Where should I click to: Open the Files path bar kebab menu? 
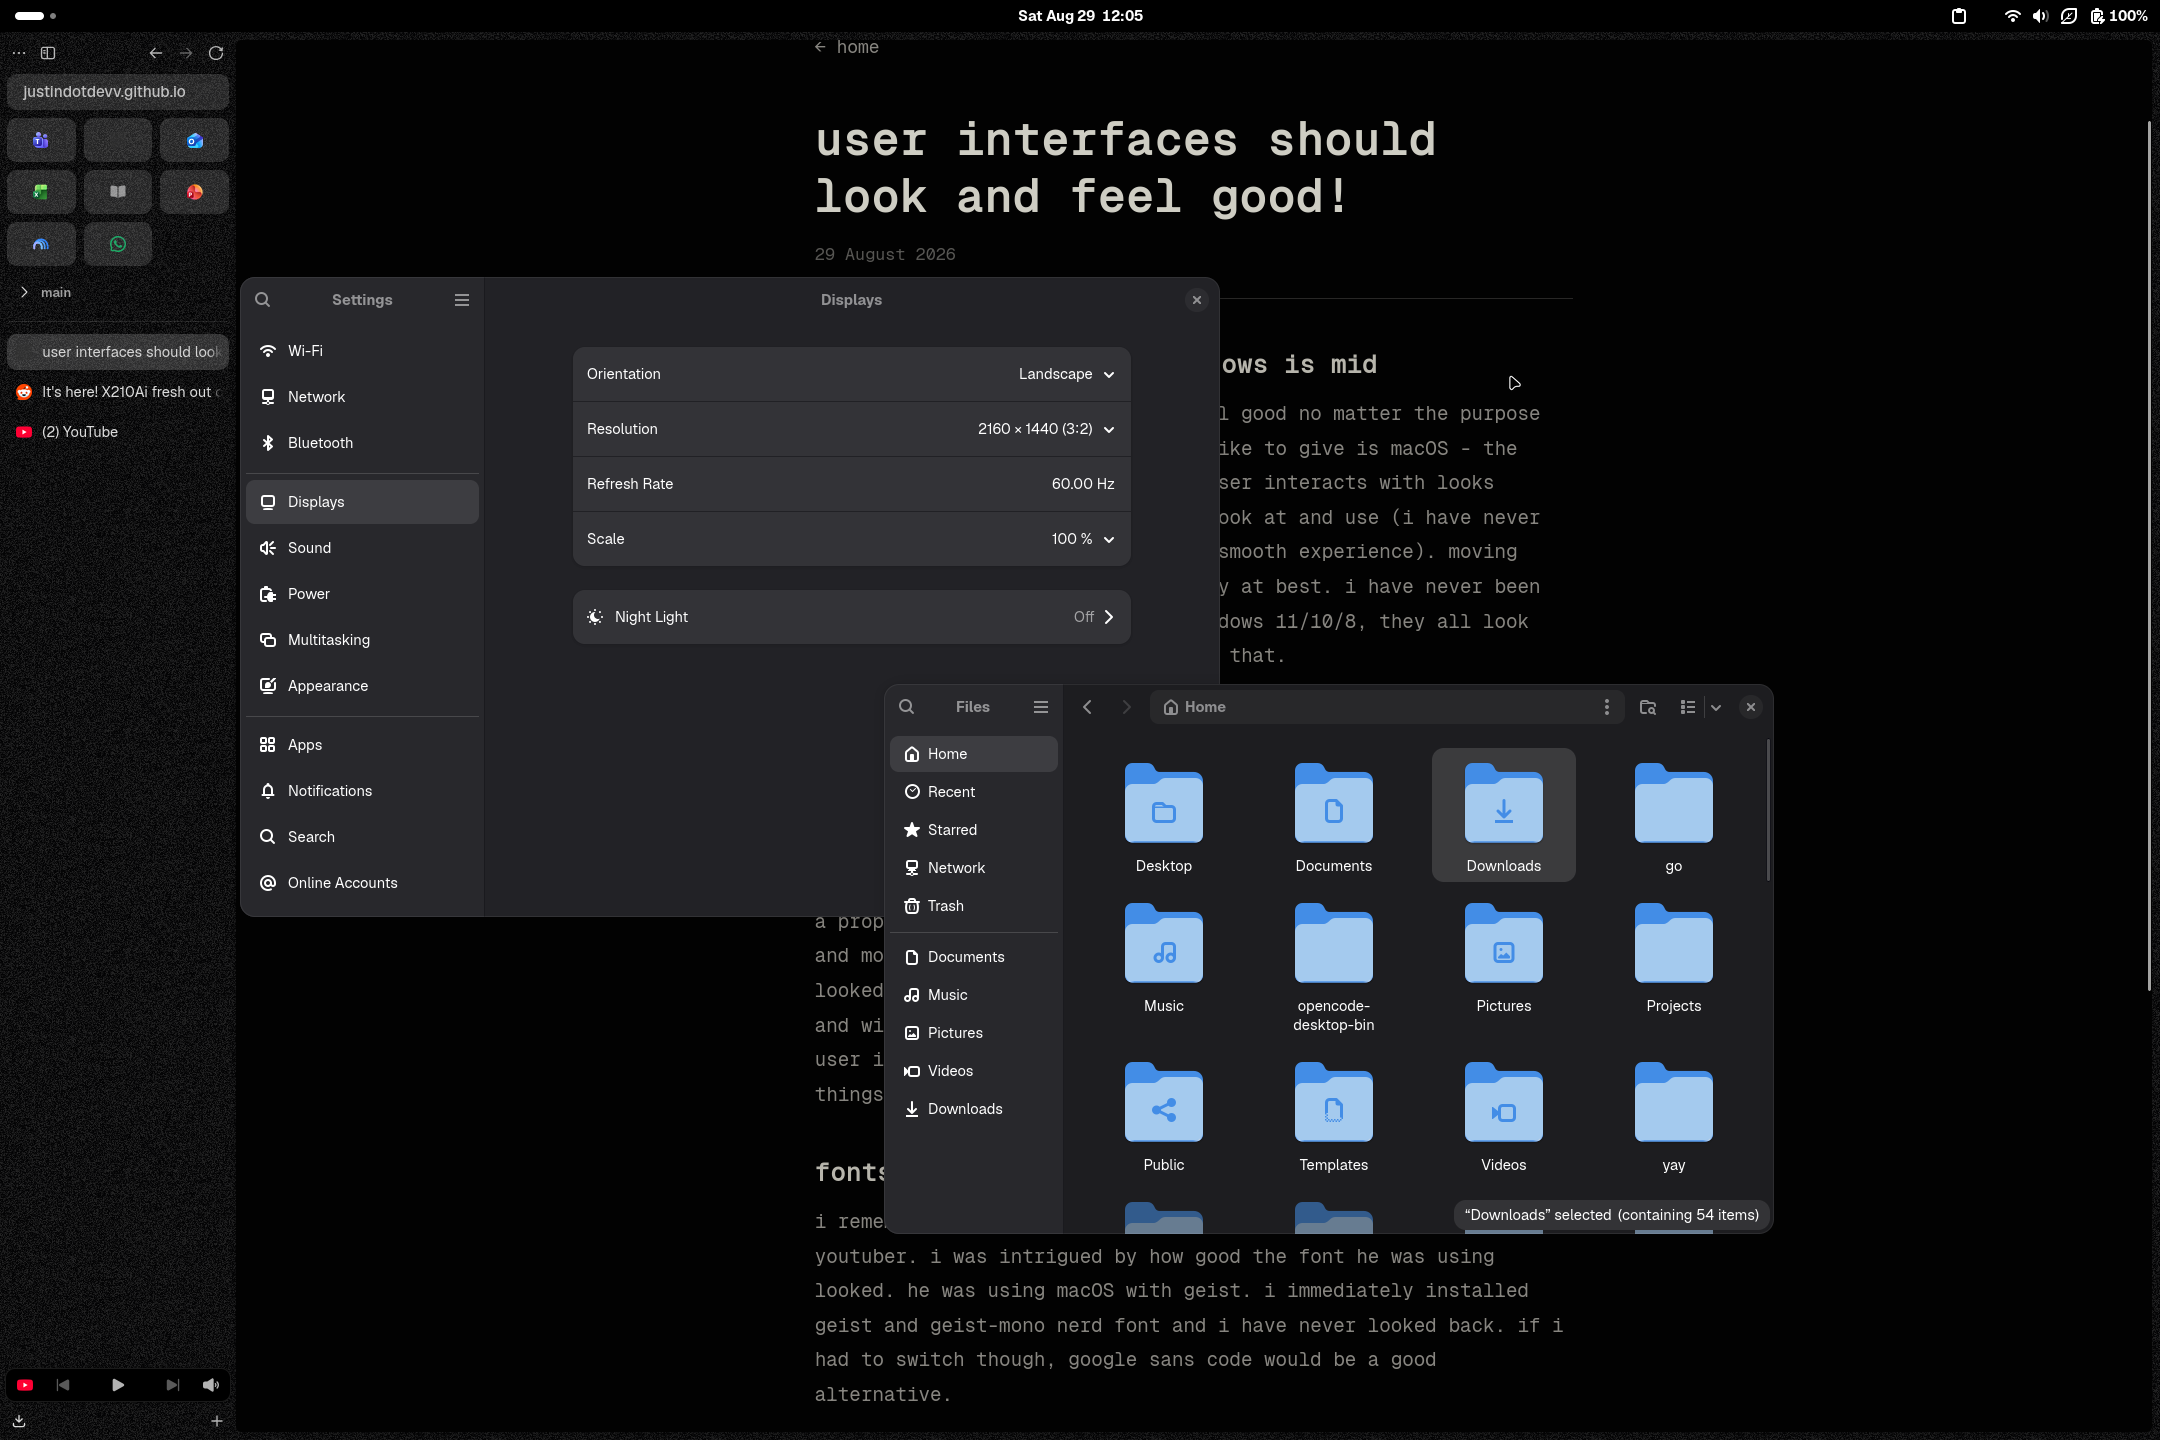[1607, 707]
